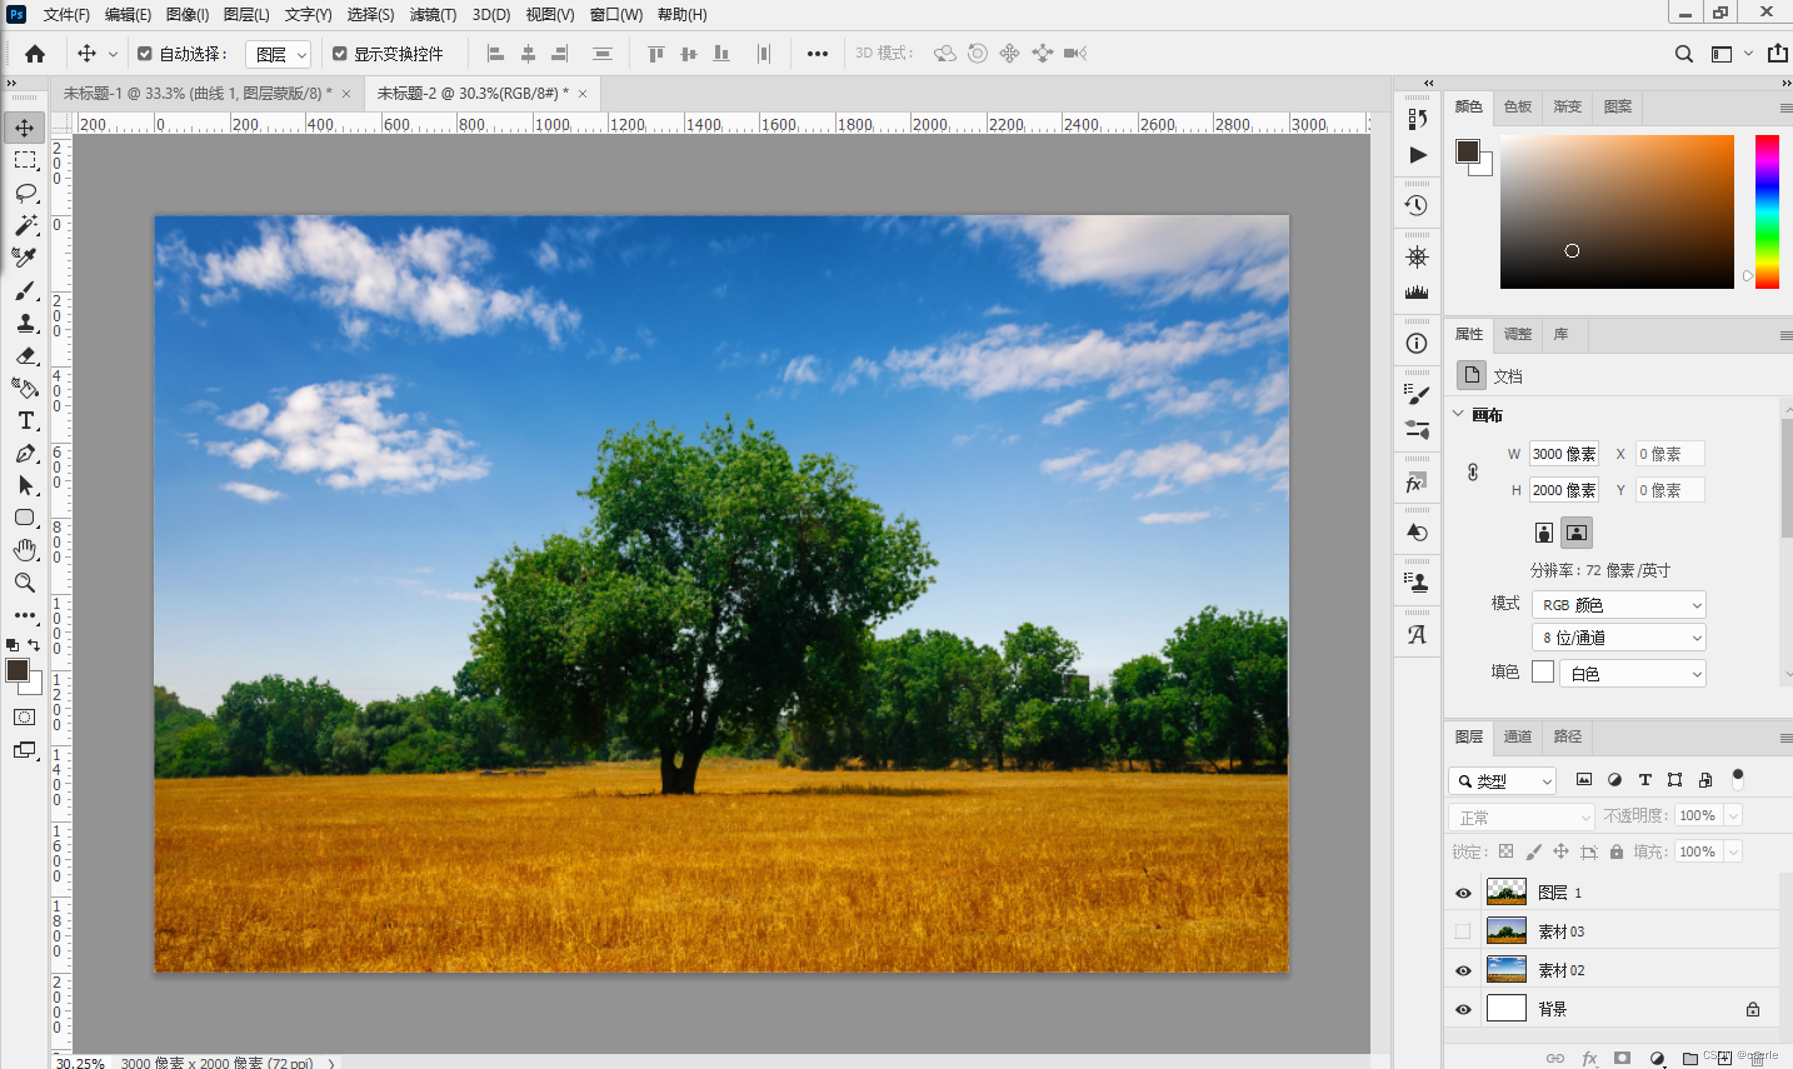Viewport: 1793px width, 1069px height.
Task: Open the 正常 blend mode dropdown
Action: (1521, 817)
